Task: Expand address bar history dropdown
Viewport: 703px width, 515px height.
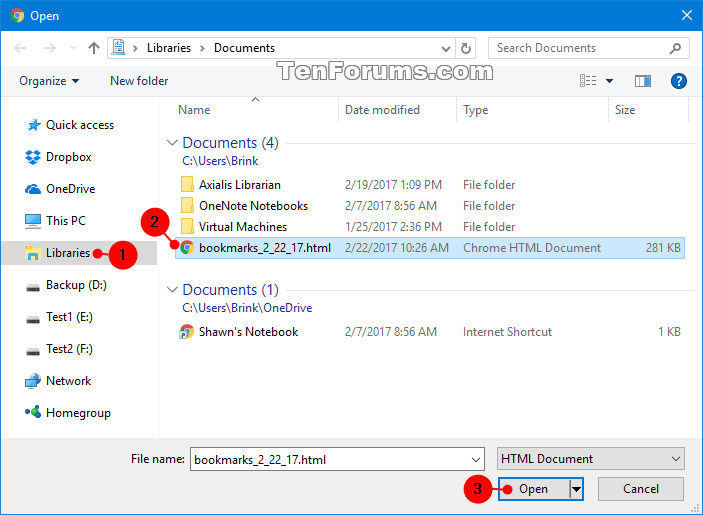Action: 446,48
